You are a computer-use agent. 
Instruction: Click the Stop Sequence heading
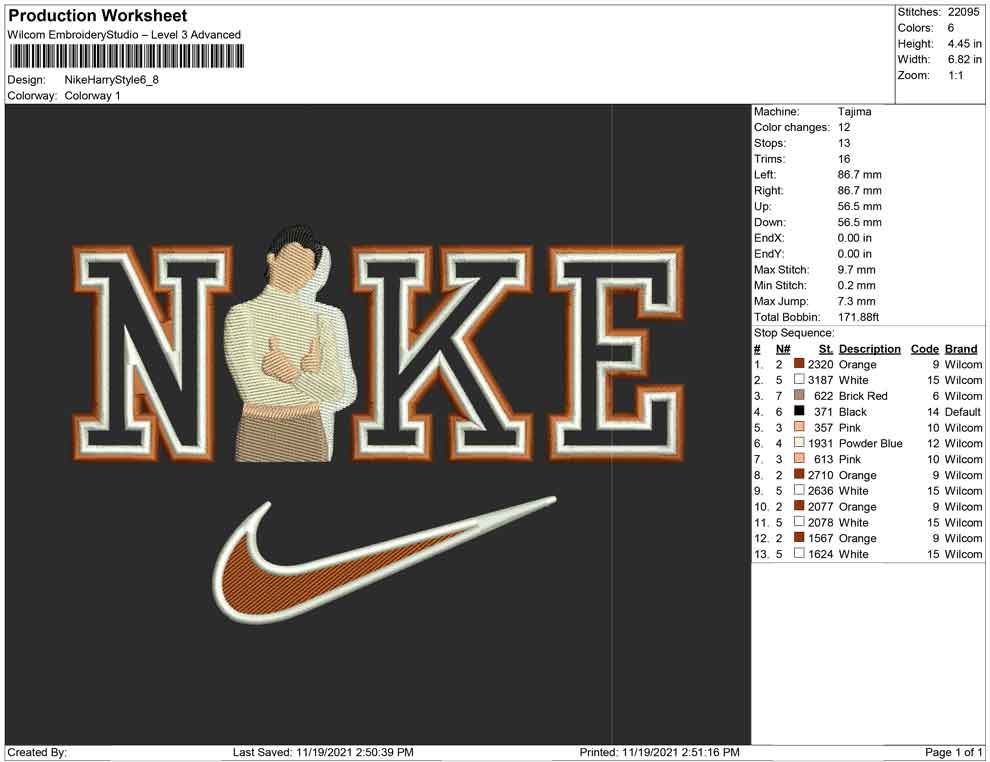point(794,333)
